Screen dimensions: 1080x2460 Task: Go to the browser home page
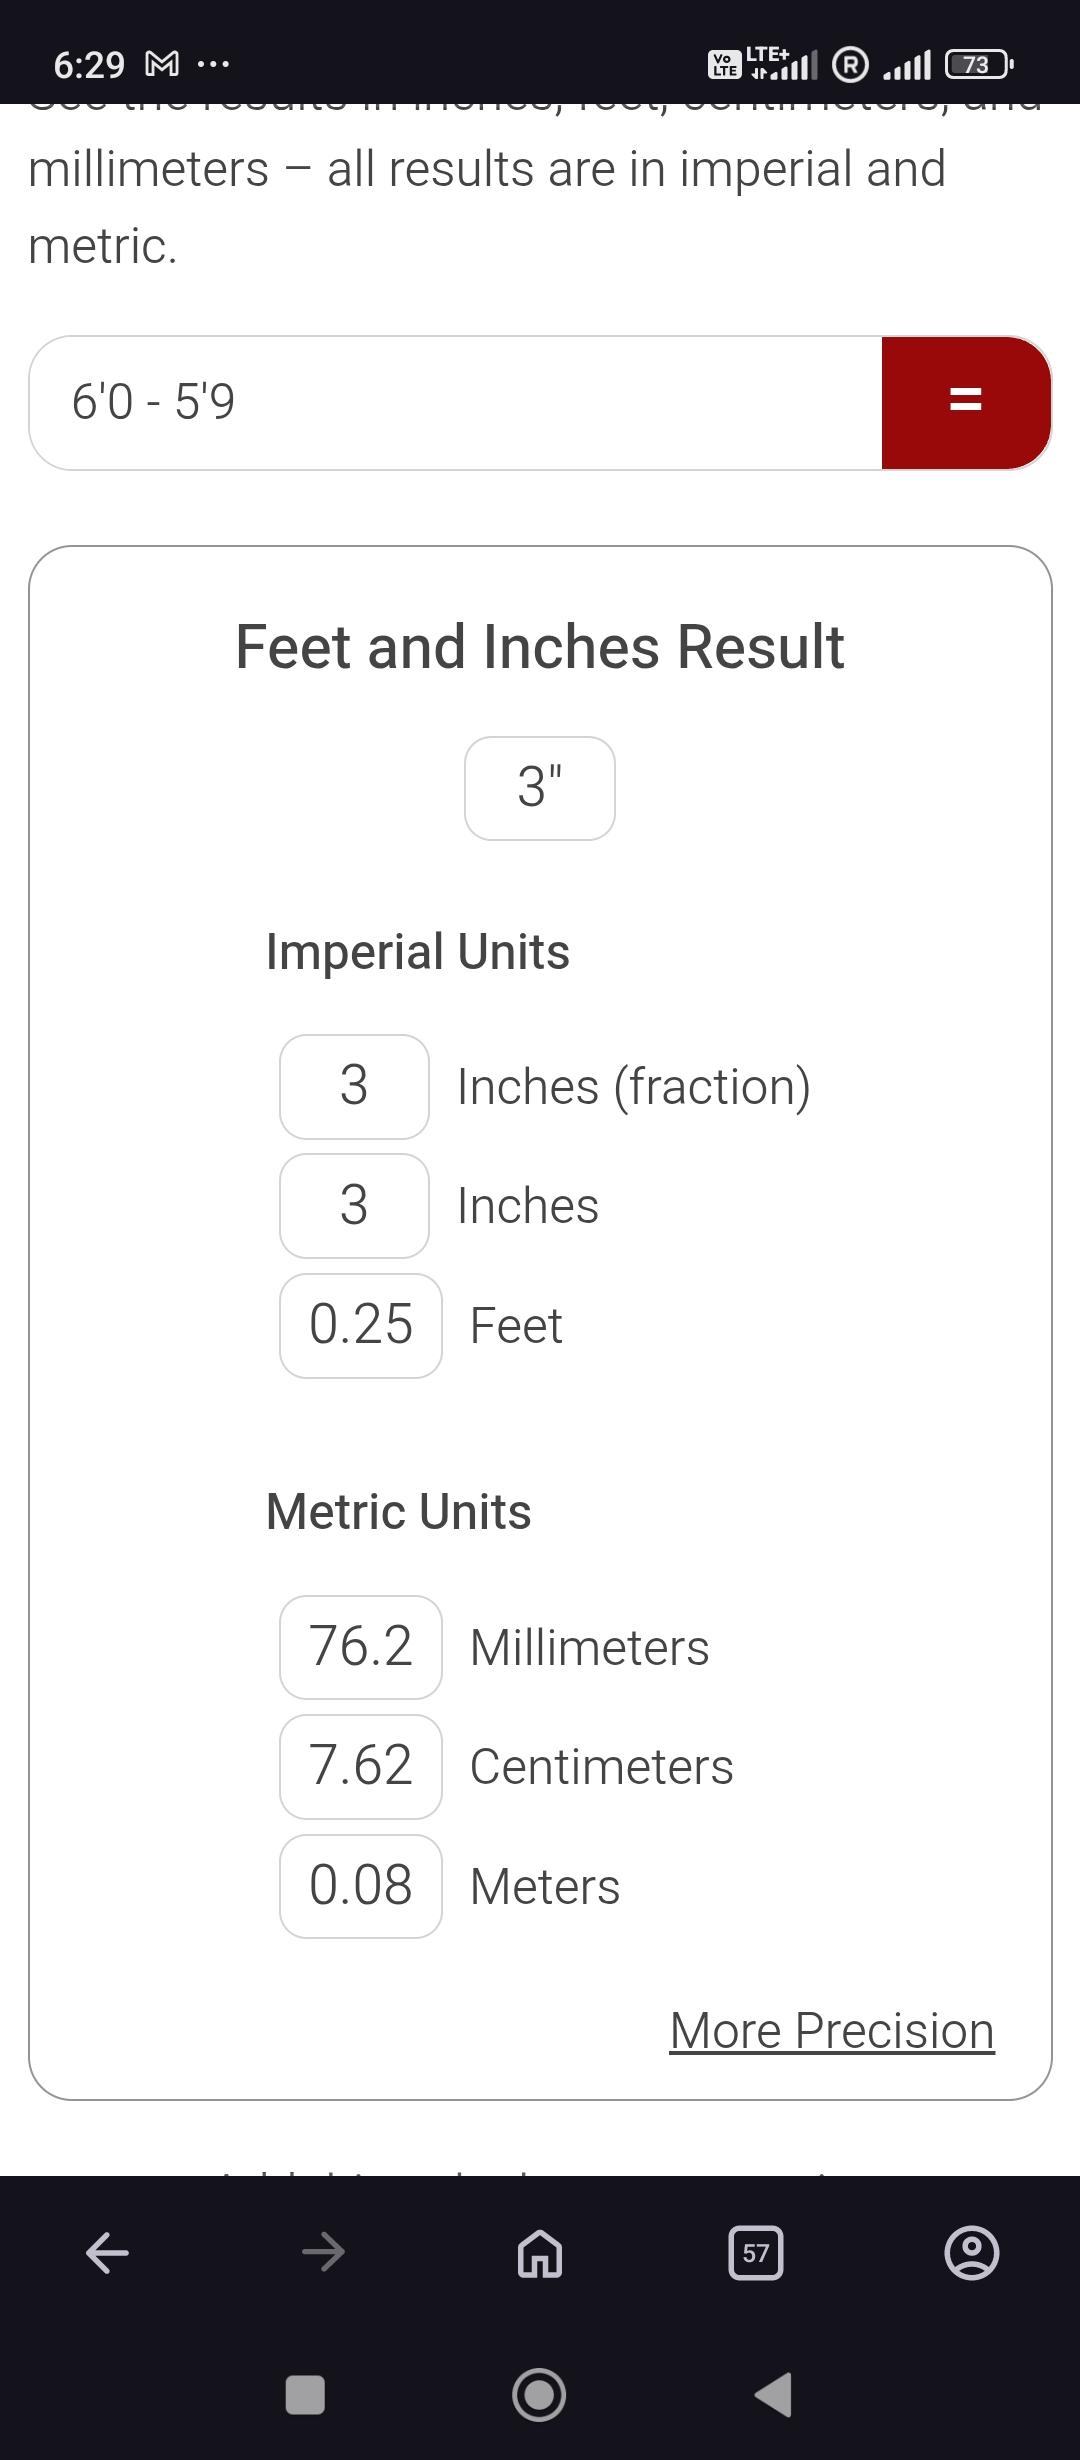click(540, 2252)
